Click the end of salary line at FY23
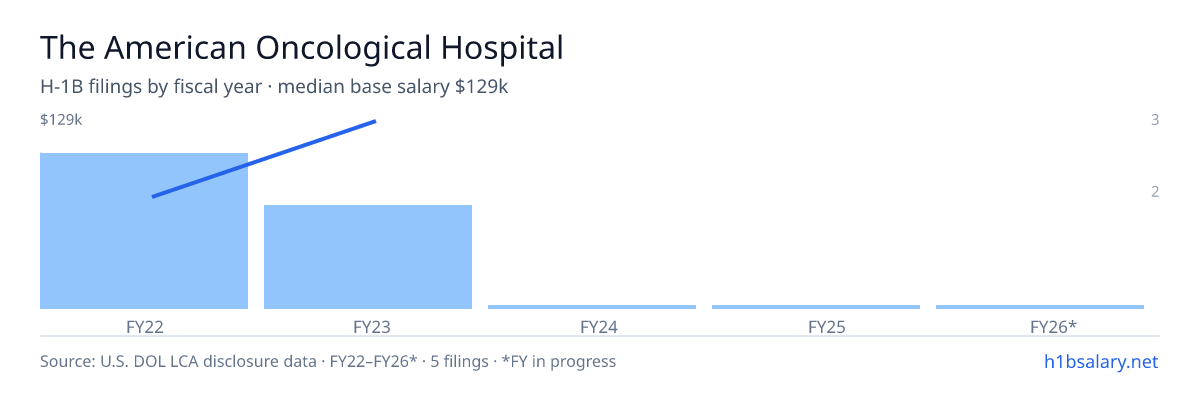 click(375, 121)
